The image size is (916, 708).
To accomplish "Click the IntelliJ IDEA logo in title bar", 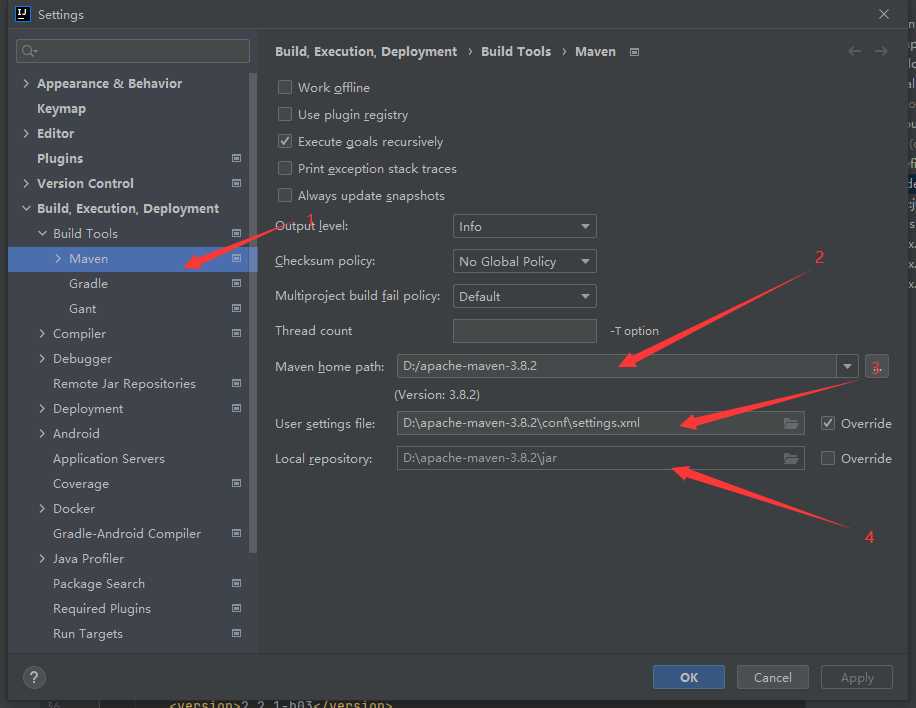I will click(x=23, y=13).
